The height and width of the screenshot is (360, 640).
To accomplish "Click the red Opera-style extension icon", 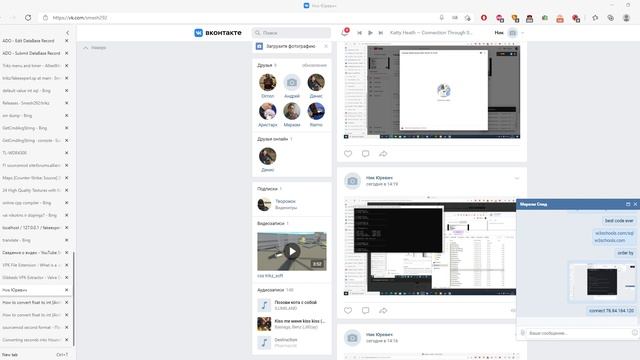I will pyautogui.click(x=484, y=18).
